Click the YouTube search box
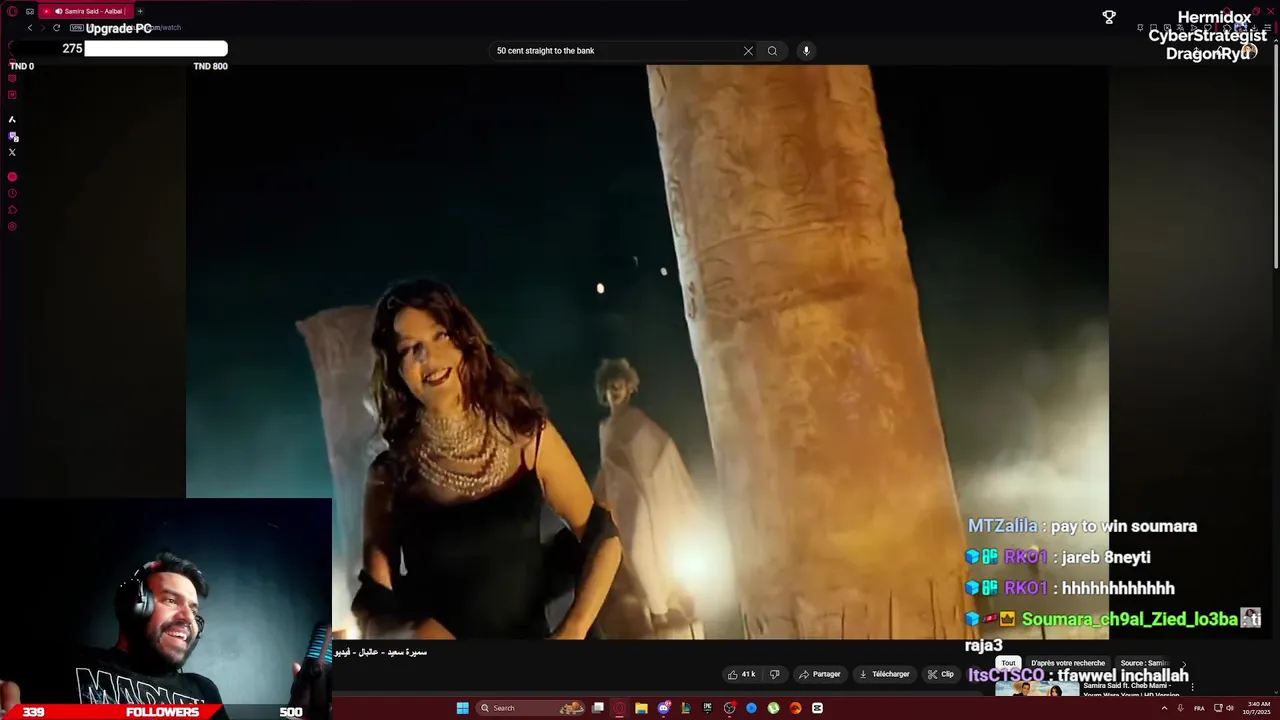Screen dimensions: 1280x720 pyautogui.click(x=615, y=51)
